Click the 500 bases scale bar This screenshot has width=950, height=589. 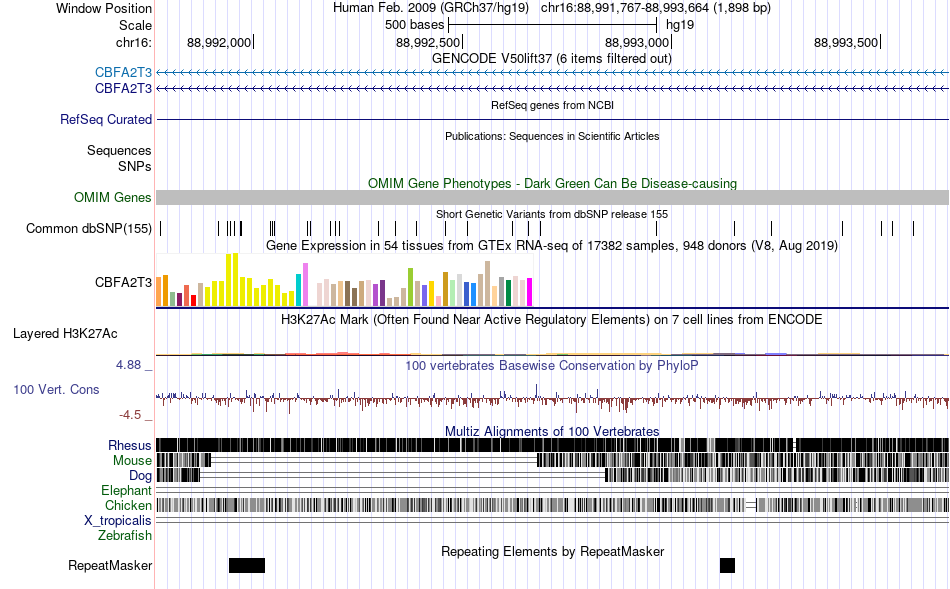click(x=553, y=25)
